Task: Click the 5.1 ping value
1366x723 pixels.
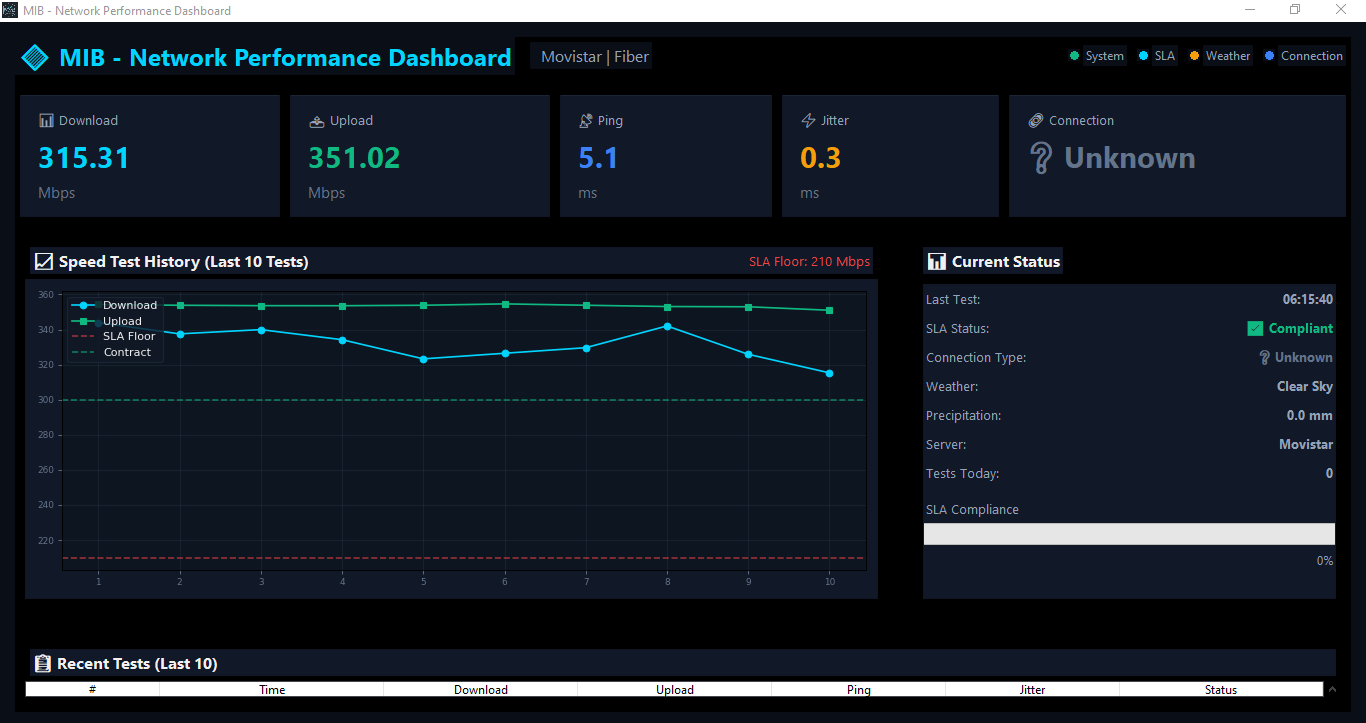Action: [598, 158]
